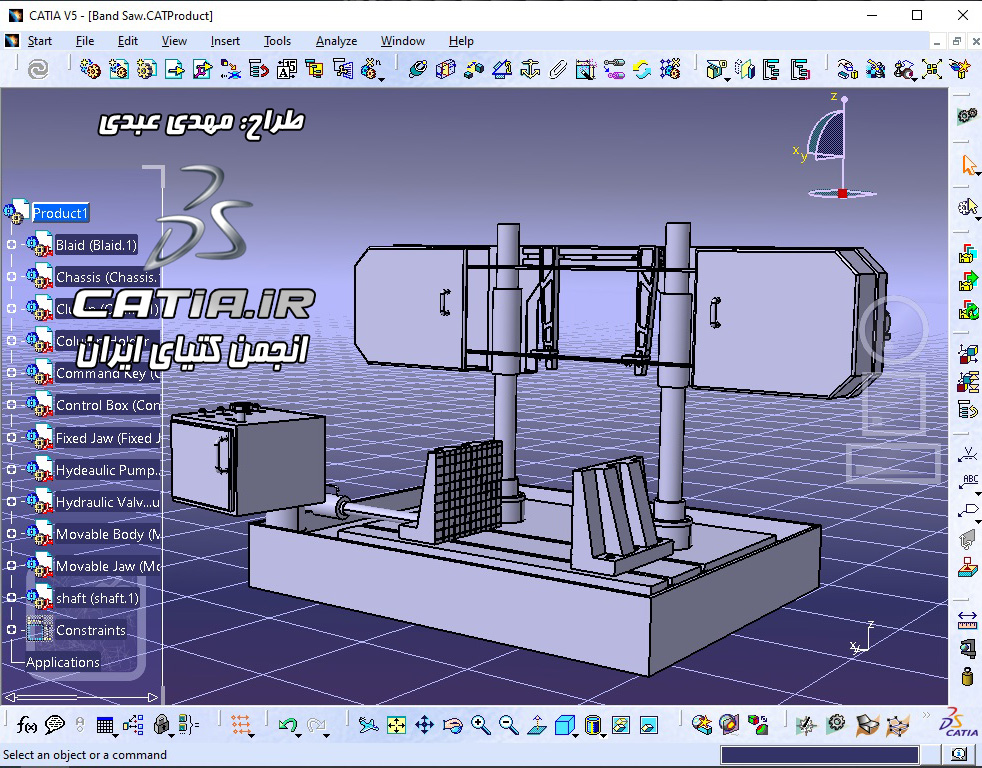This screenshot has height=768, width=982.
Task: Open the Formula f(x) tool
Action: pyautogui.click(x=26, y=725)
